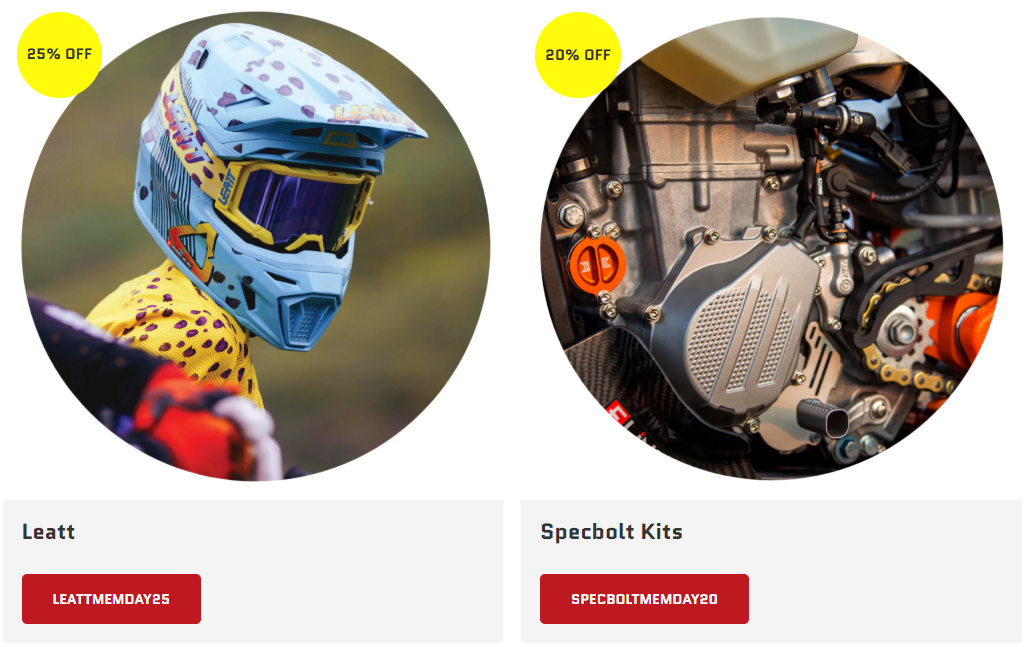Image resolution: width=1024 pixels, height=647 pixels.
Task: Click the helmet's chin vent grille
Action: click(307, 321)
